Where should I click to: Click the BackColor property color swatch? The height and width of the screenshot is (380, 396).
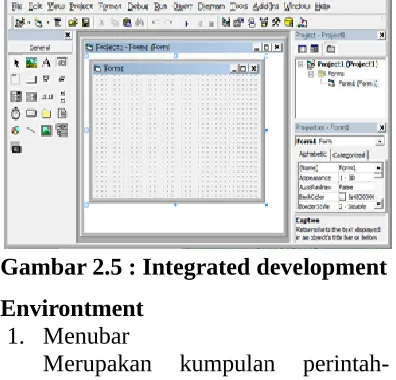point(342,197)
